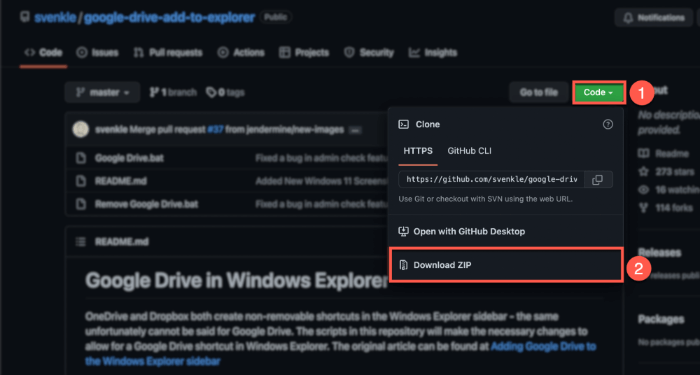Click the Insights graph icon
The image size is (700, 375).
[414, 53]
